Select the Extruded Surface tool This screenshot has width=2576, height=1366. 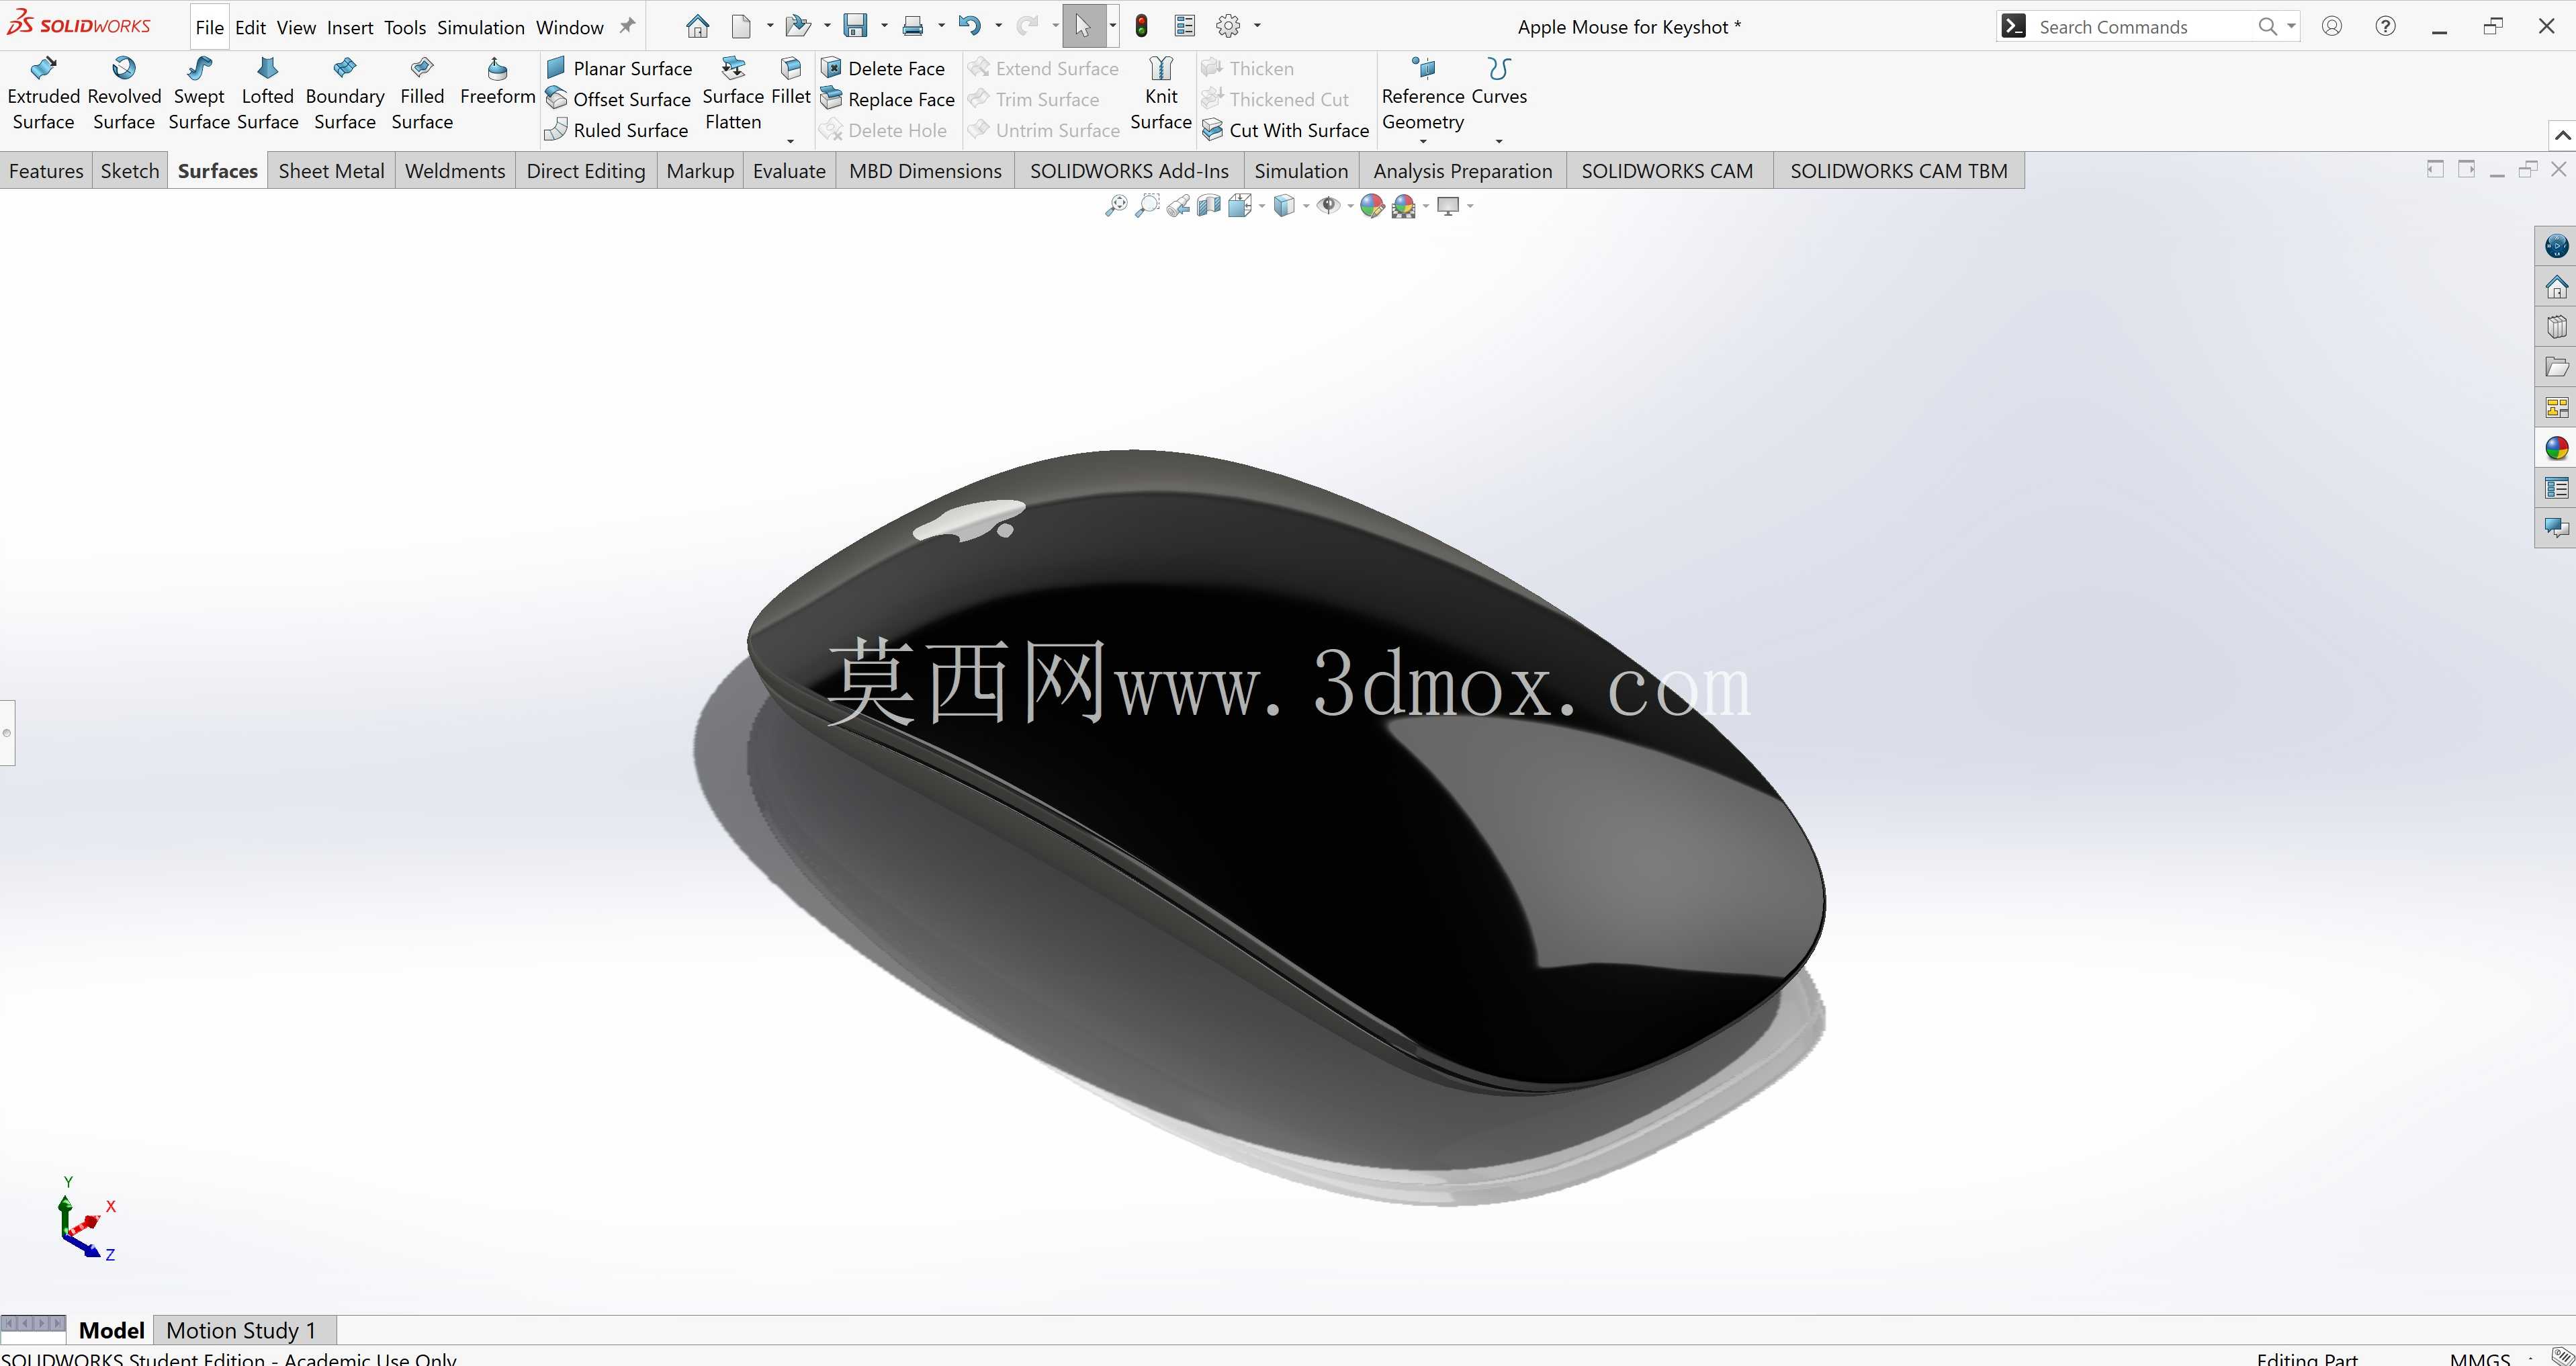coord(43,95)
